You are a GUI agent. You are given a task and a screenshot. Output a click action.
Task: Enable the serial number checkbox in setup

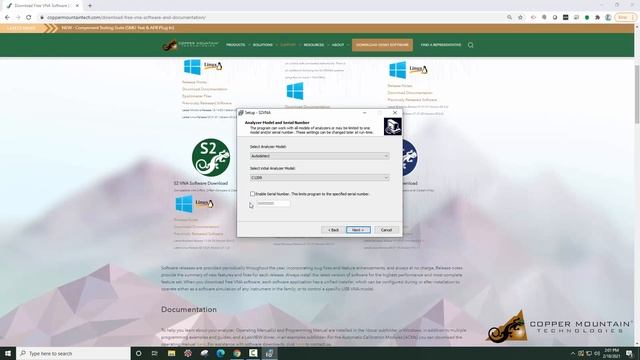coord(252,194)
